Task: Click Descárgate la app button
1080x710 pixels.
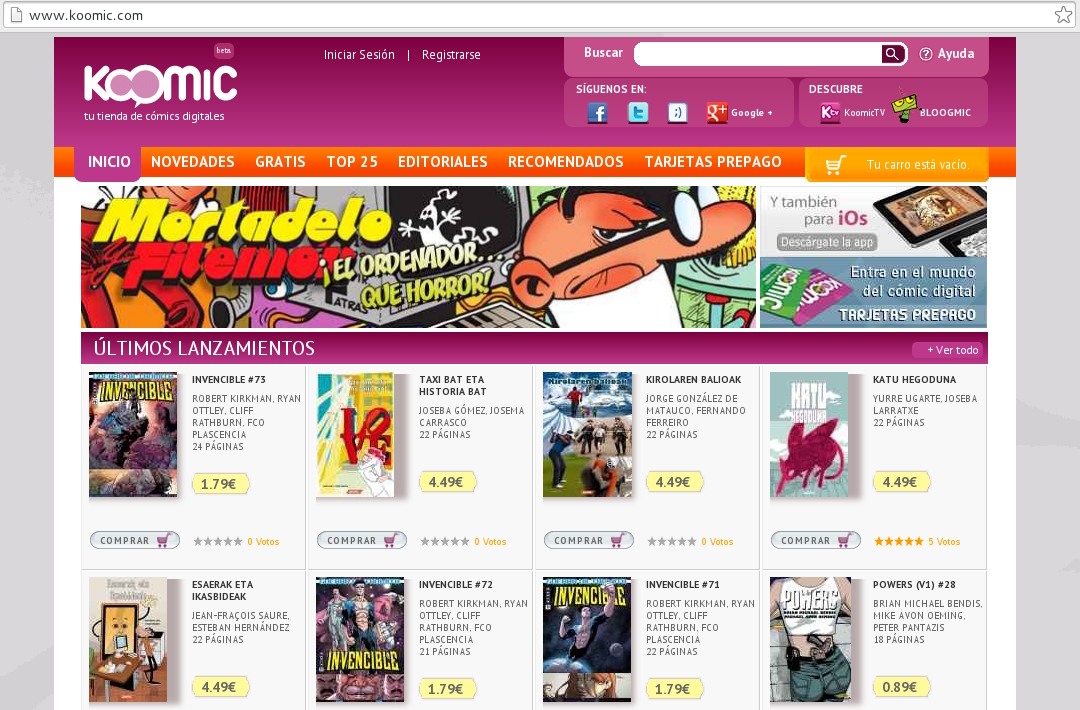Action: coord(827,242)
